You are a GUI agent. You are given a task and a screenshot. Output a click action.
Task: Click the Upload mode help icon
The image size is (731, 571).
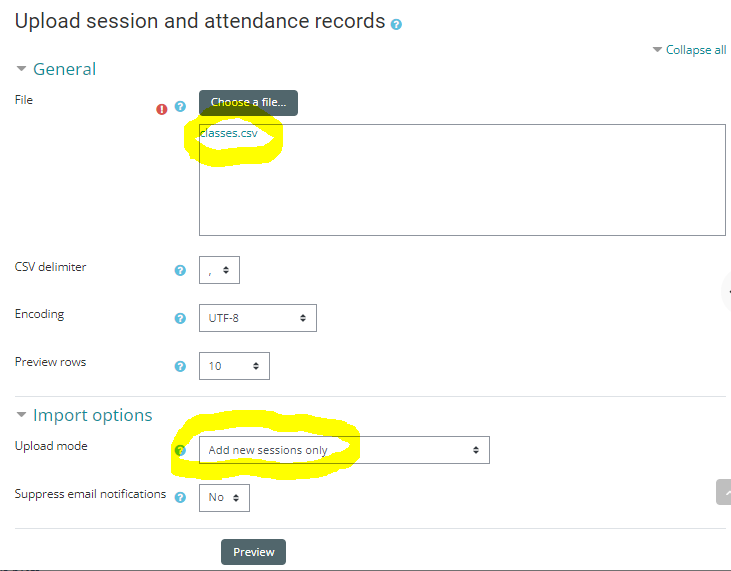tap(181, 451)
